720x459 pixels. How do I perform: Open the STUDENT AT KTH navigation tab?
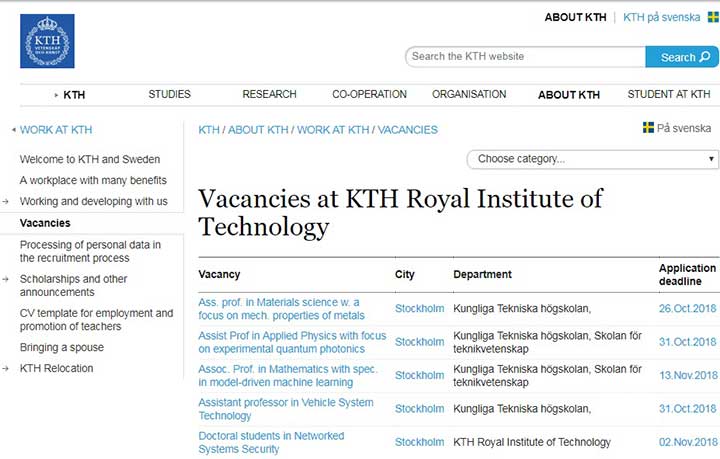click(669, 95)
